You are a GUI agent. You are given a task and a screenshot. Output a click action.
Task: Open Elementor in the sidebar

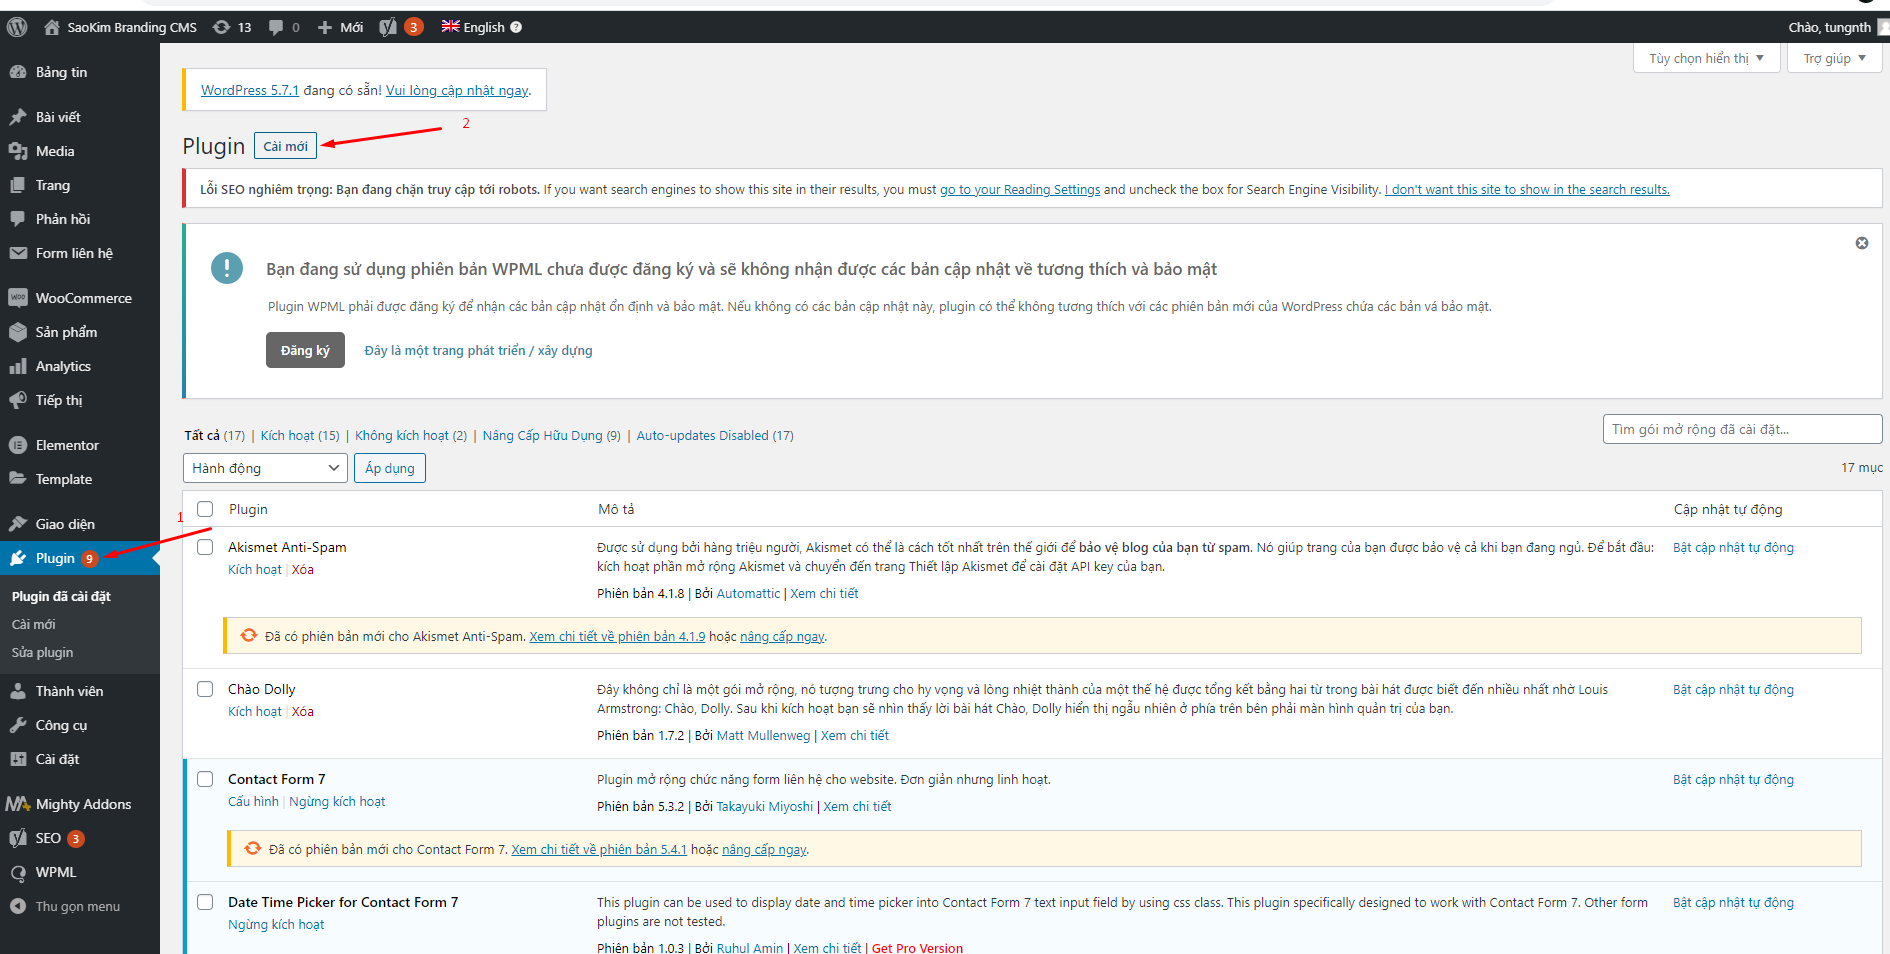(67, 445)
